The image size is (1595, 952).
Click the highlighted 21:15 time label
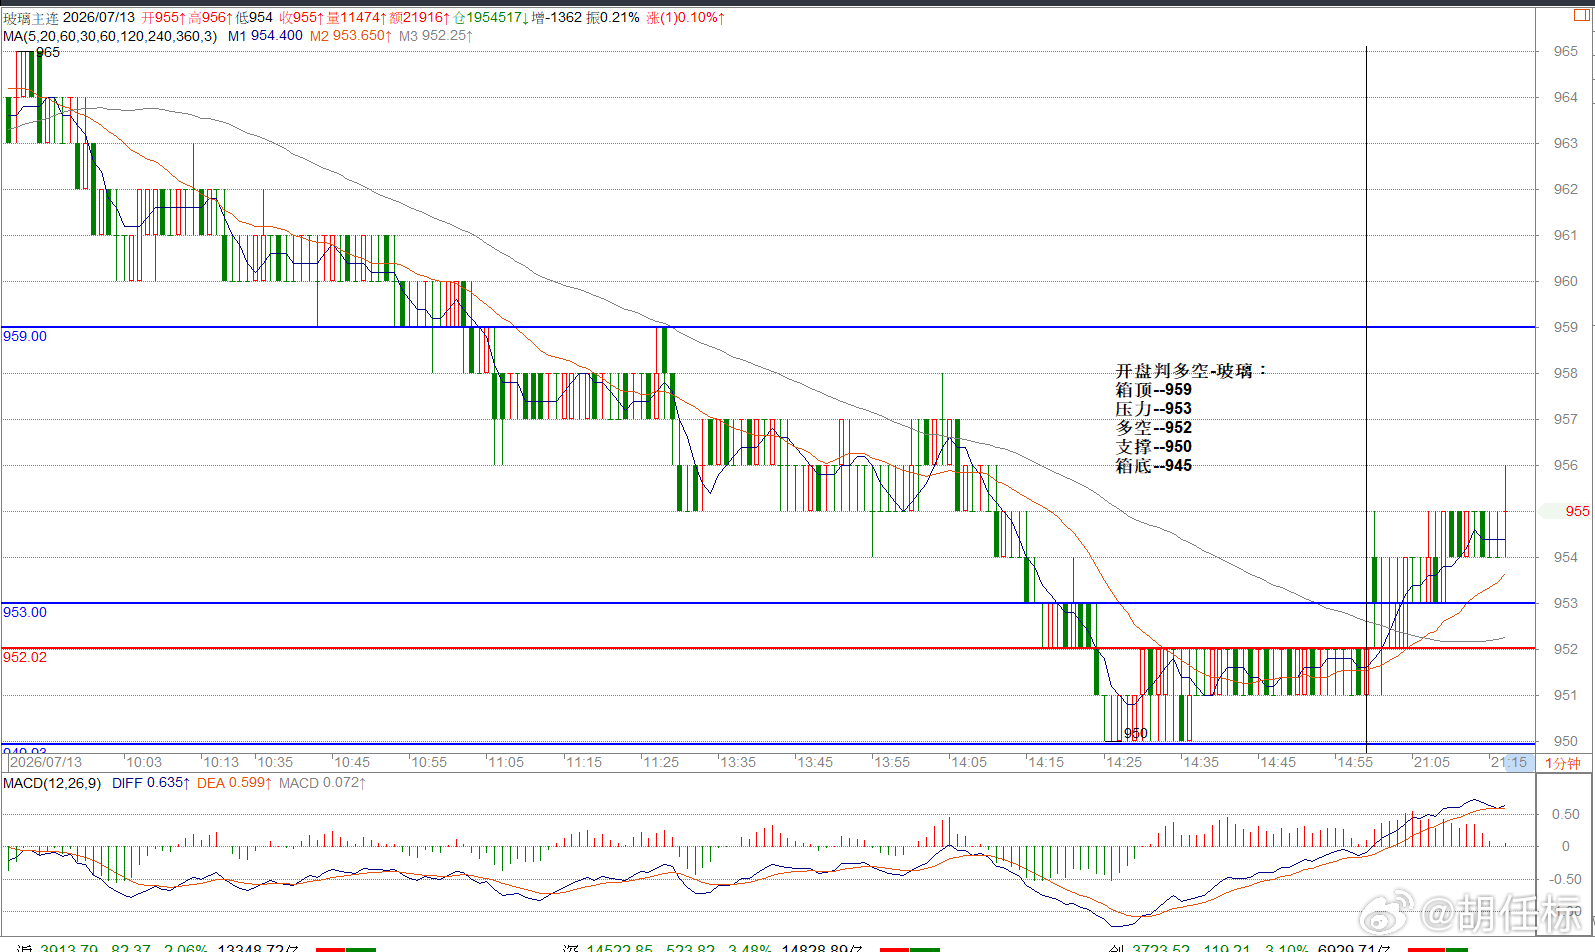[1509, 762]
